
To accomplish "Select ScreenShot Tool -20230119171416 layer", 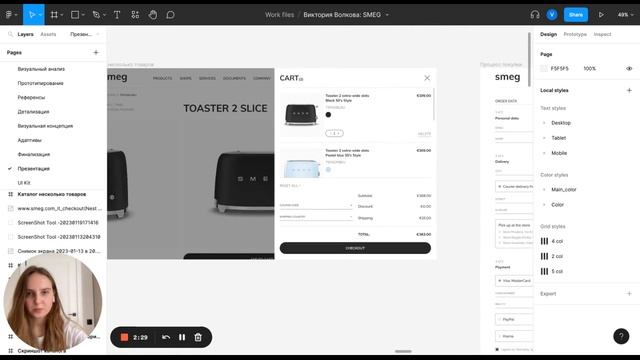I will tap(58, 223).
